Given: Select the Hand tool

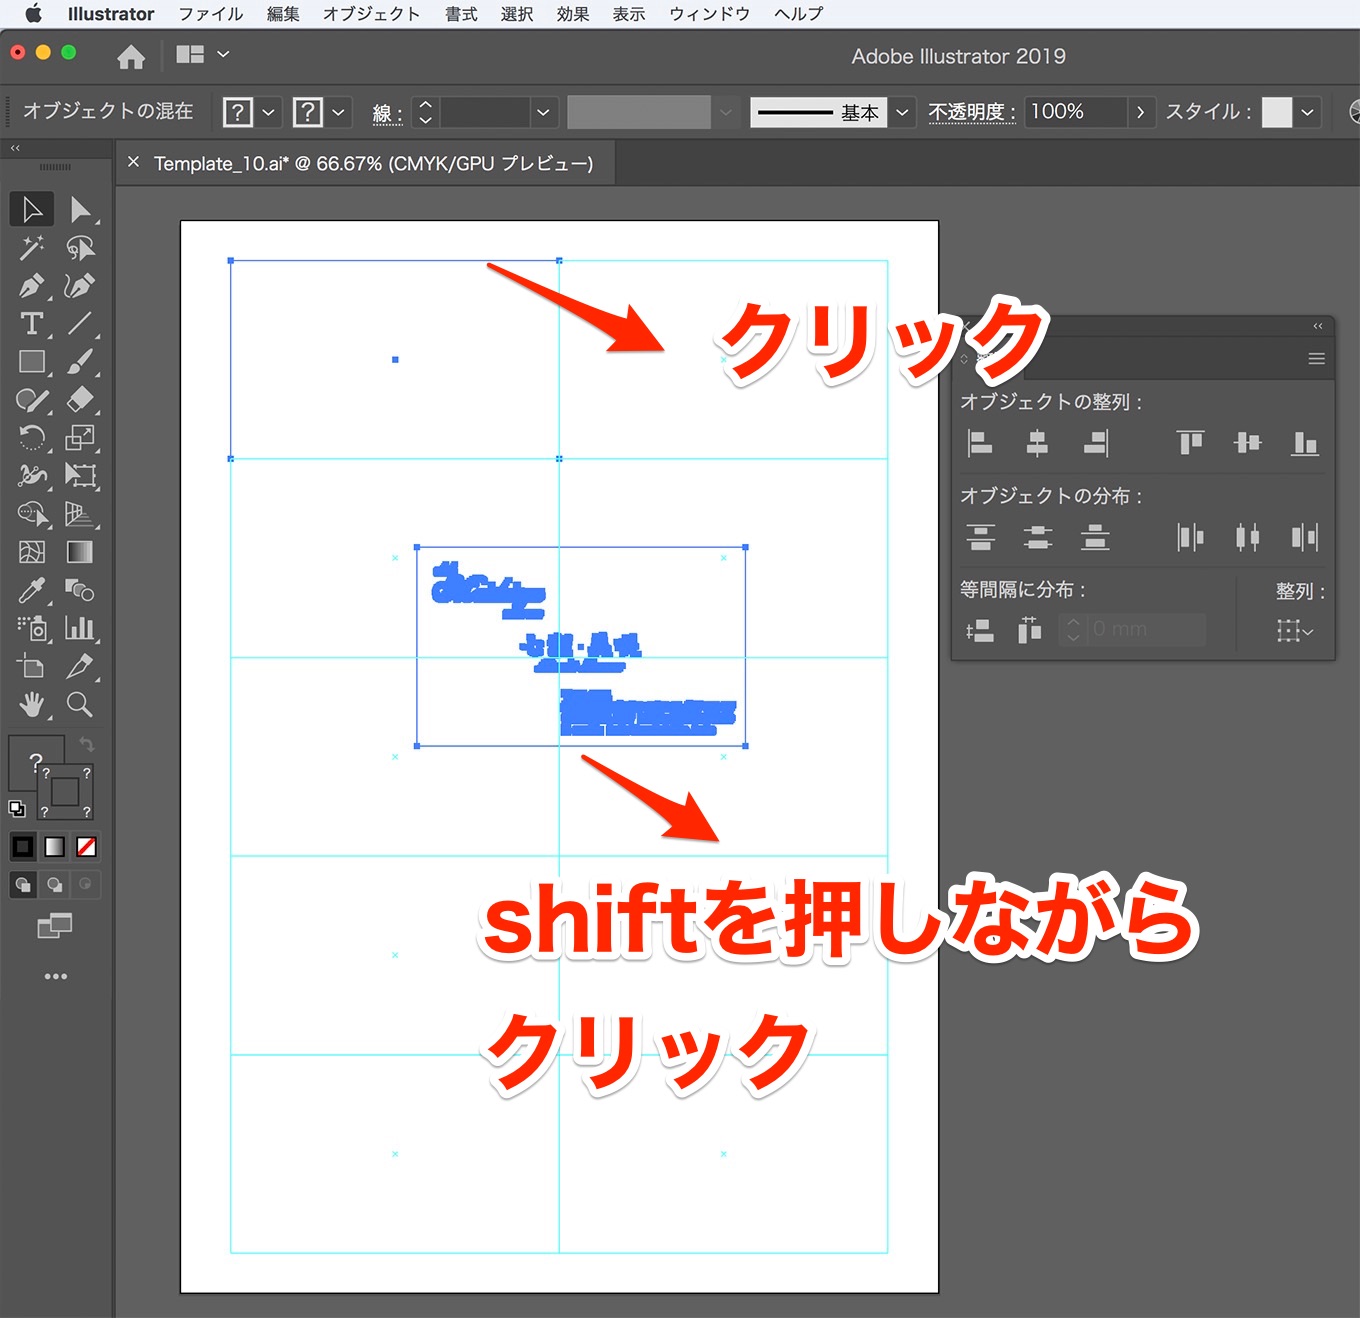Looking at the screenshot, I should coord(32,704).
